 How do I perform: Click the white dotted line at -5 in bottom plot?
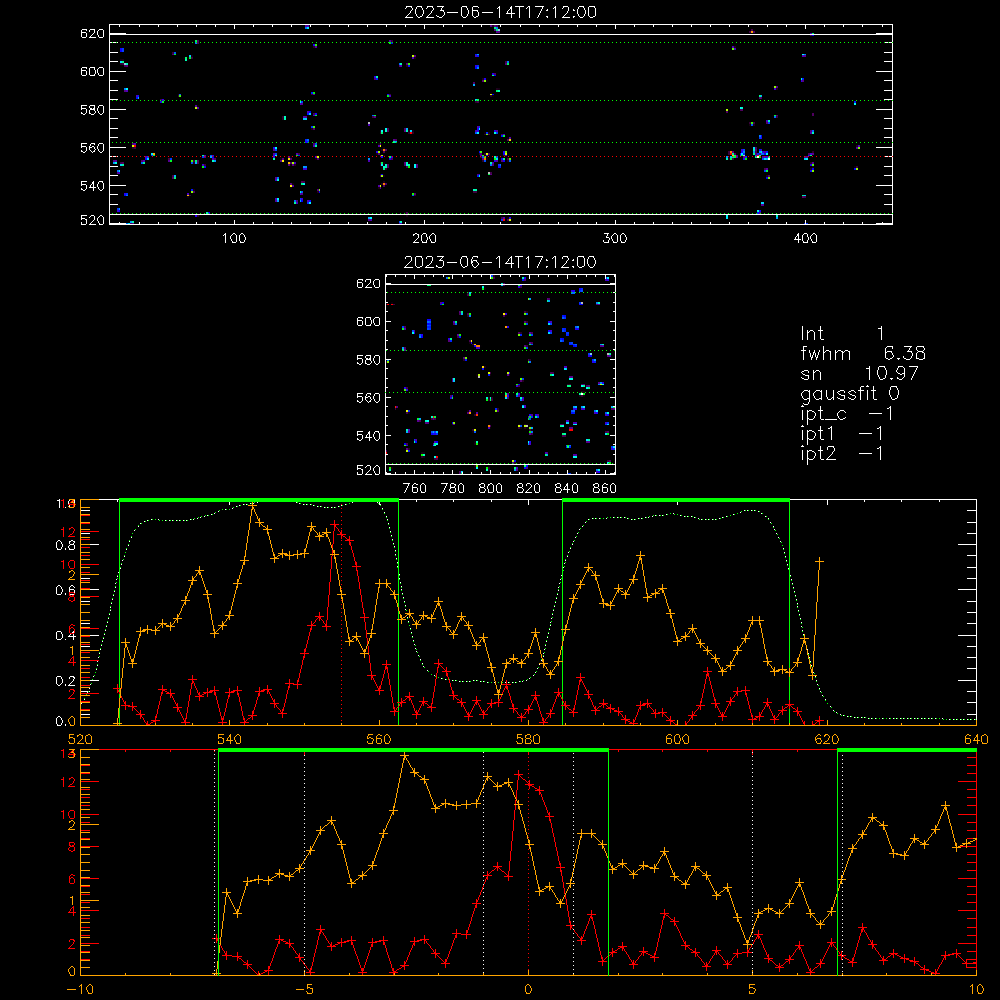pos(304,861)
